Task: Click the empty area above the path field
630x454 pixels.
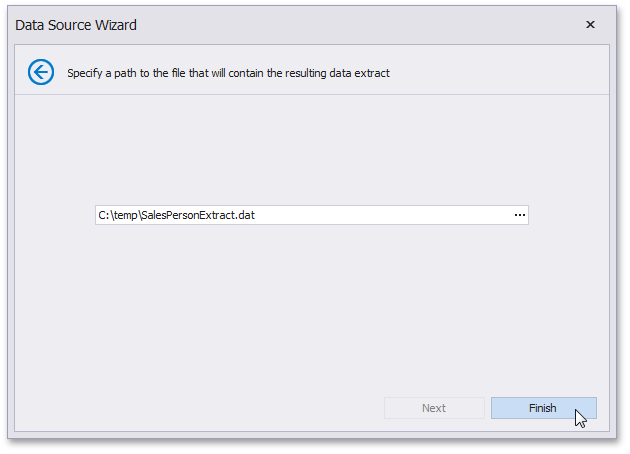Action: 310,150
